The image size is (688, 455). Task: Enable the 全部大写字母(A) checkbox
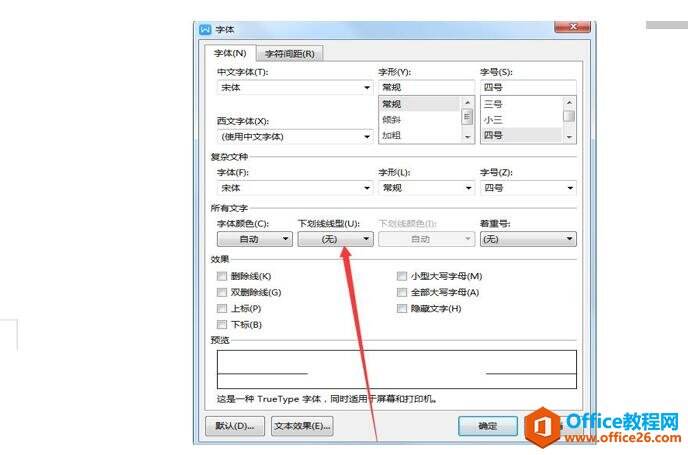point(401,292)
